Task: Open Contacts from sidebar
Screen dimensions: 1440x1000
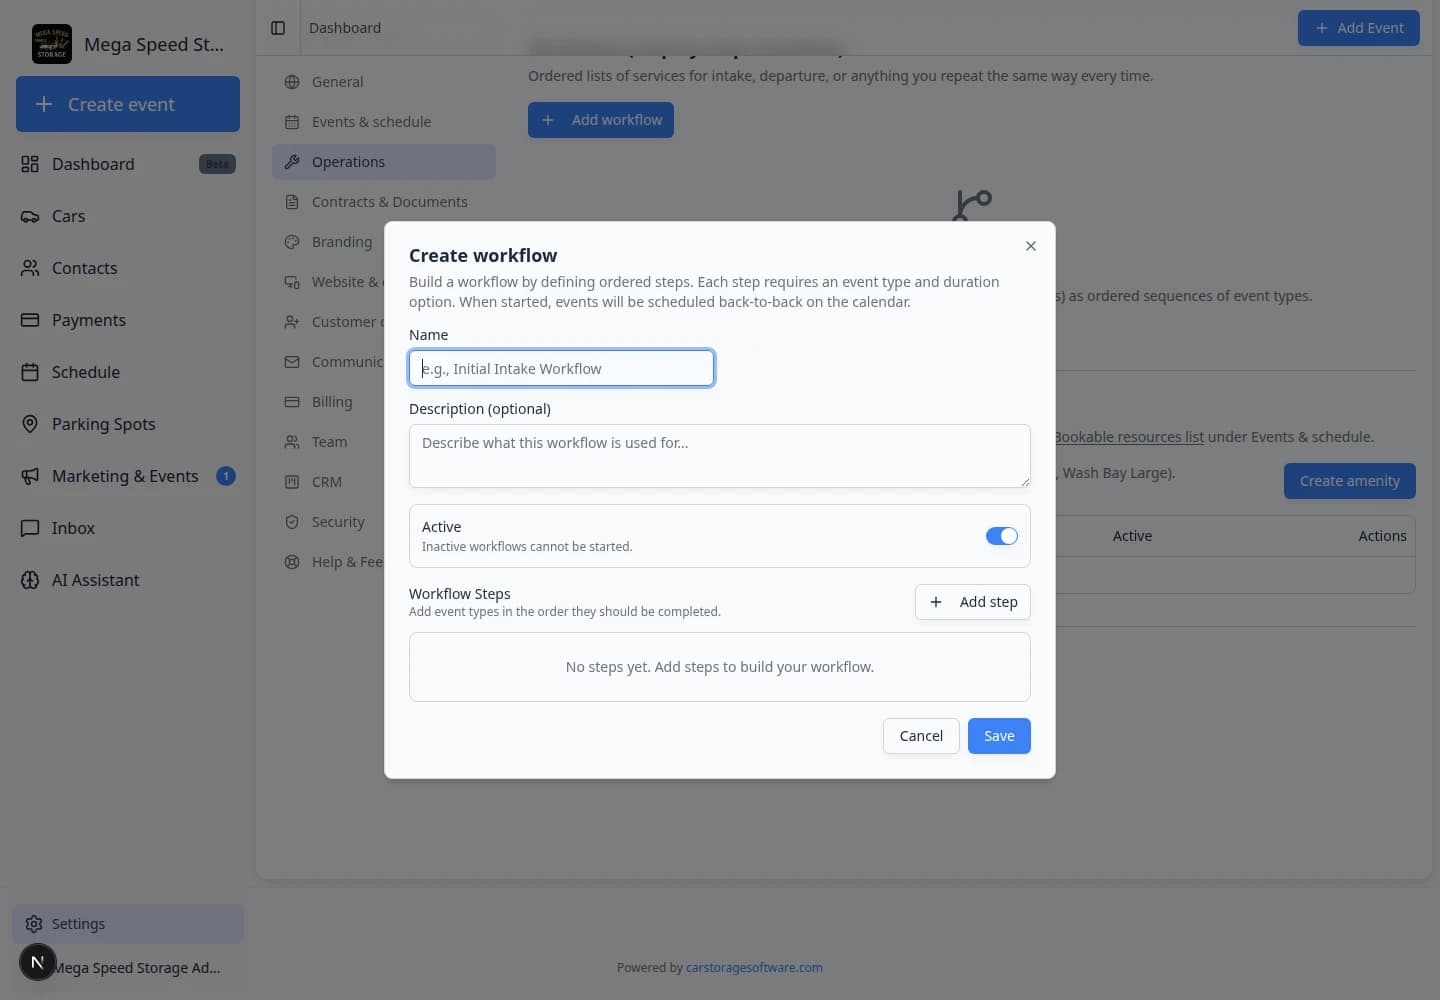Action: pos(128,268)
